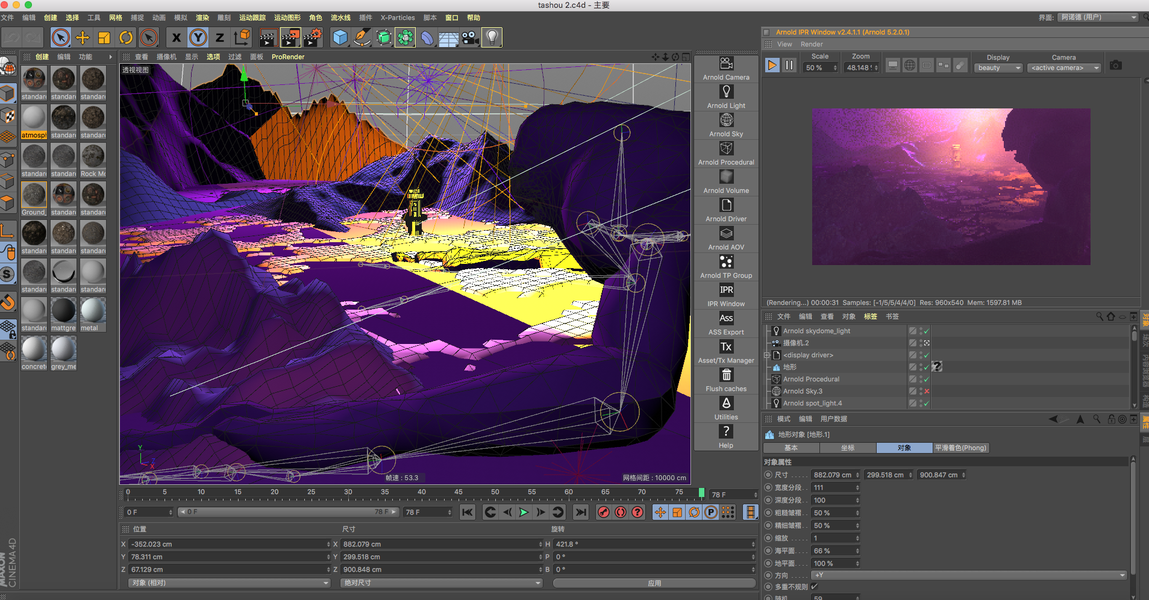The image size is (1149, 600).
Task: Click the green timeline playhead marker
Action: coord(701,493)
